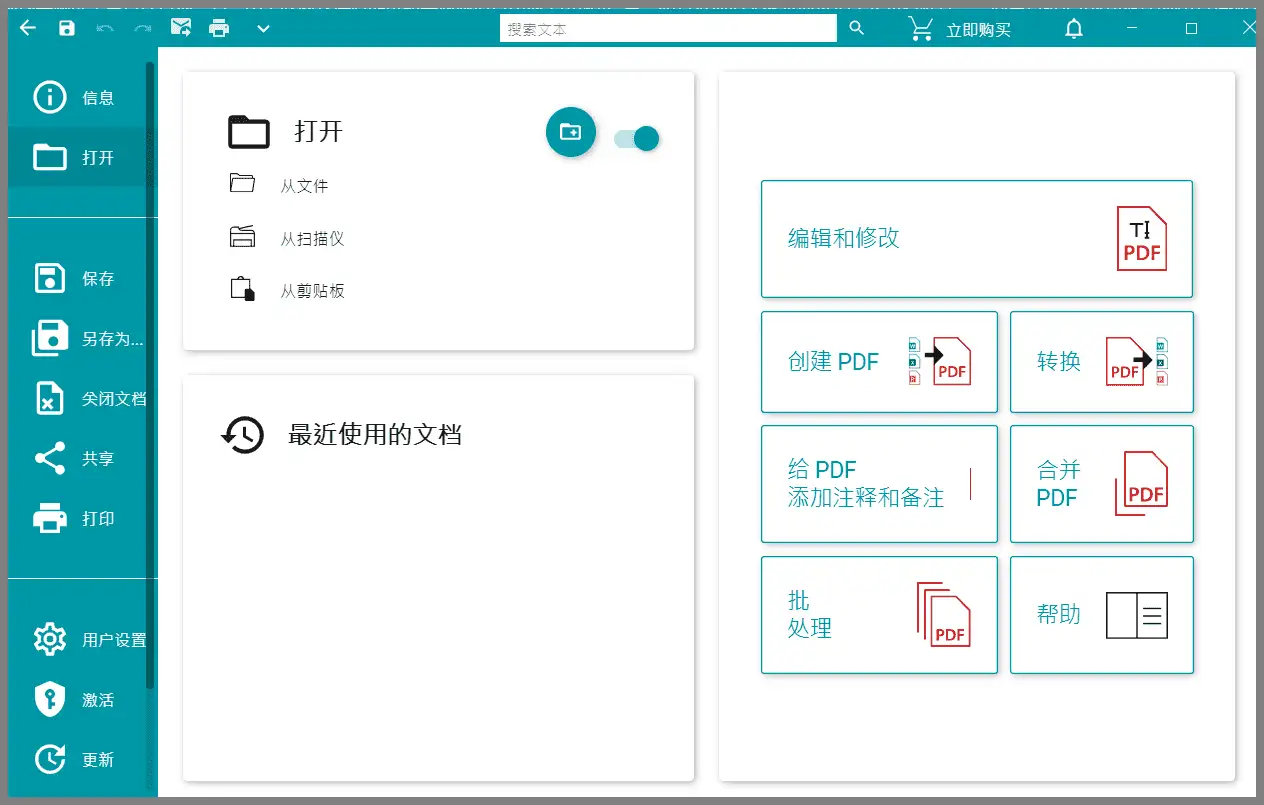Select 从扫描仪 to scan a document
The image size is (1264, 805).
point(242,237)
